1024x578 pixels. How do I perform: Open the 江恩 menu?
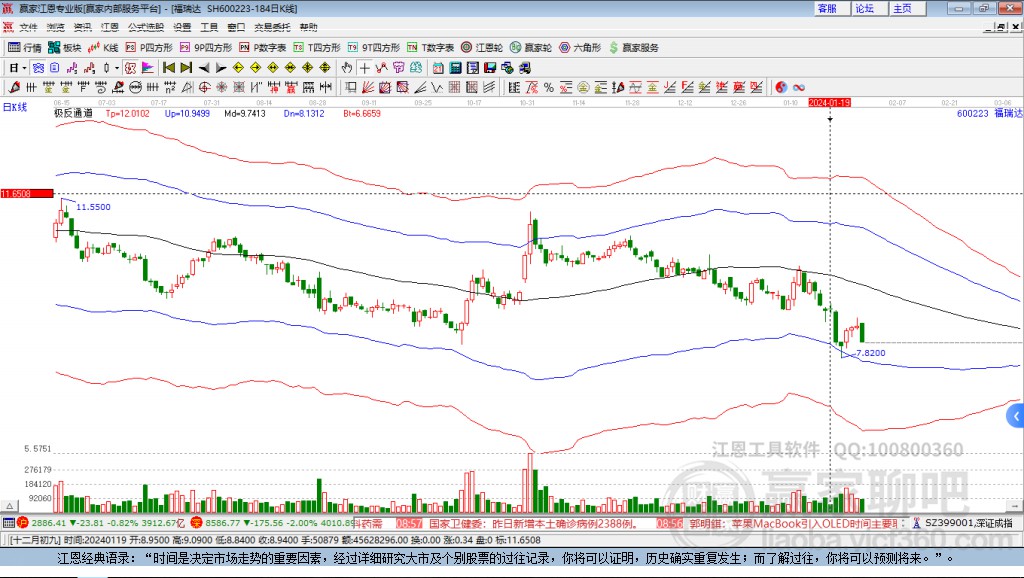(x=109, y=27)
